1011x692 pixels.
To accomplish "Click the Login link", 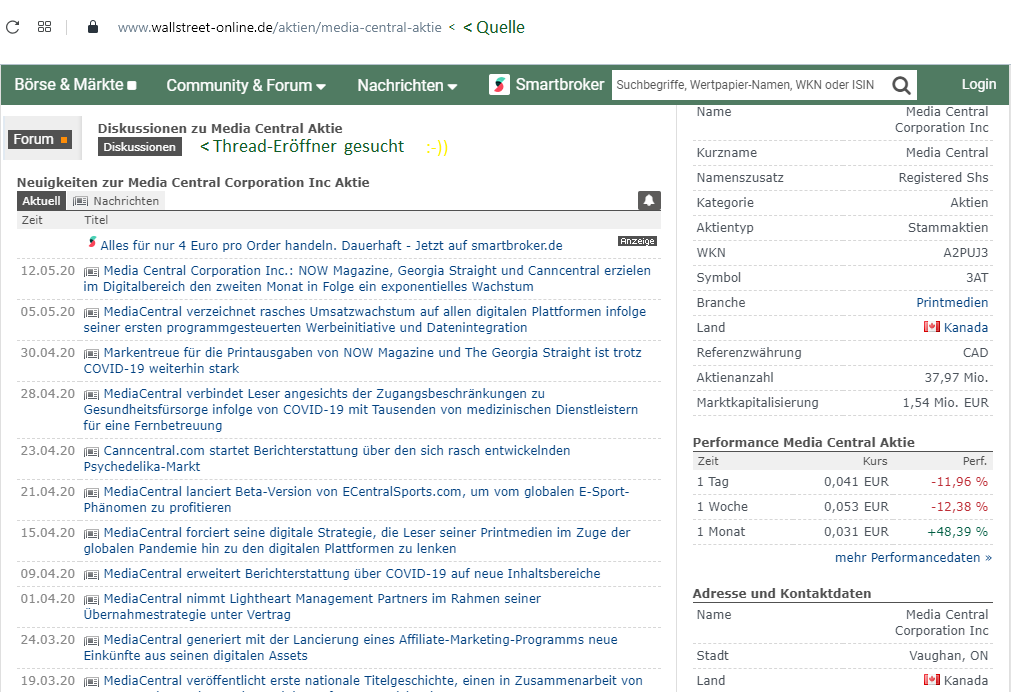I will 978,84.
